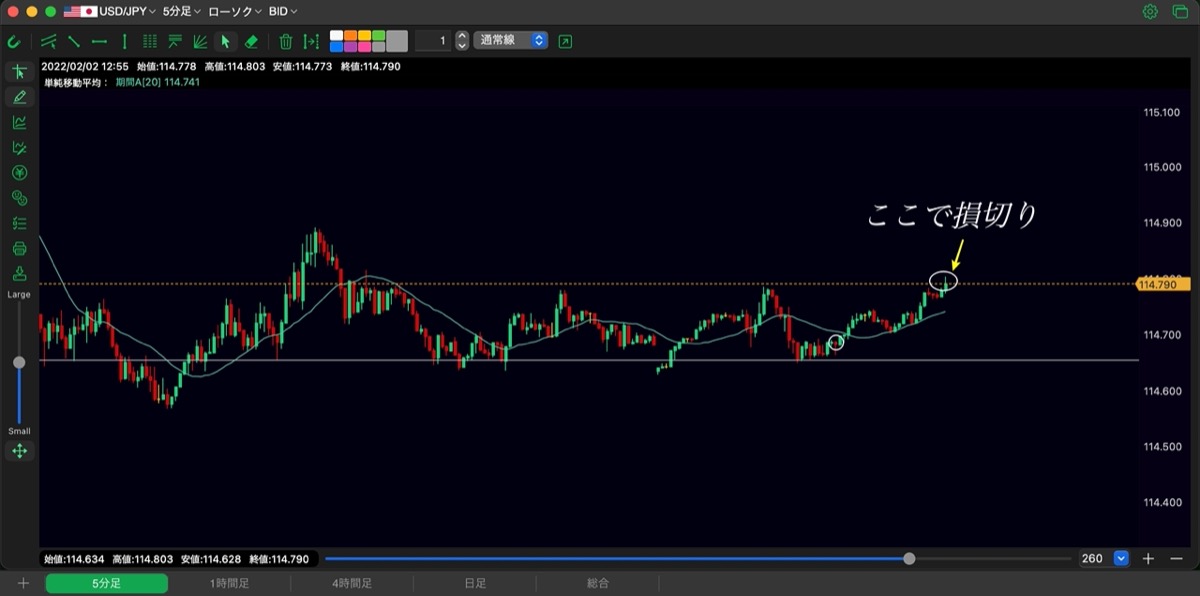Open the BID price type dropdown

tap(283, 12)
